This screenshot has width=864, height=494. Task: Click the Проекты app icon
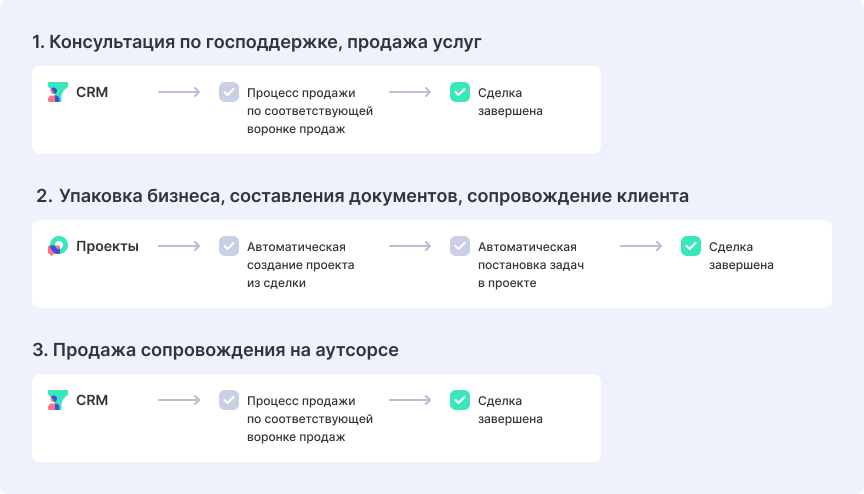pyautogui.click(x=57, y=247)
